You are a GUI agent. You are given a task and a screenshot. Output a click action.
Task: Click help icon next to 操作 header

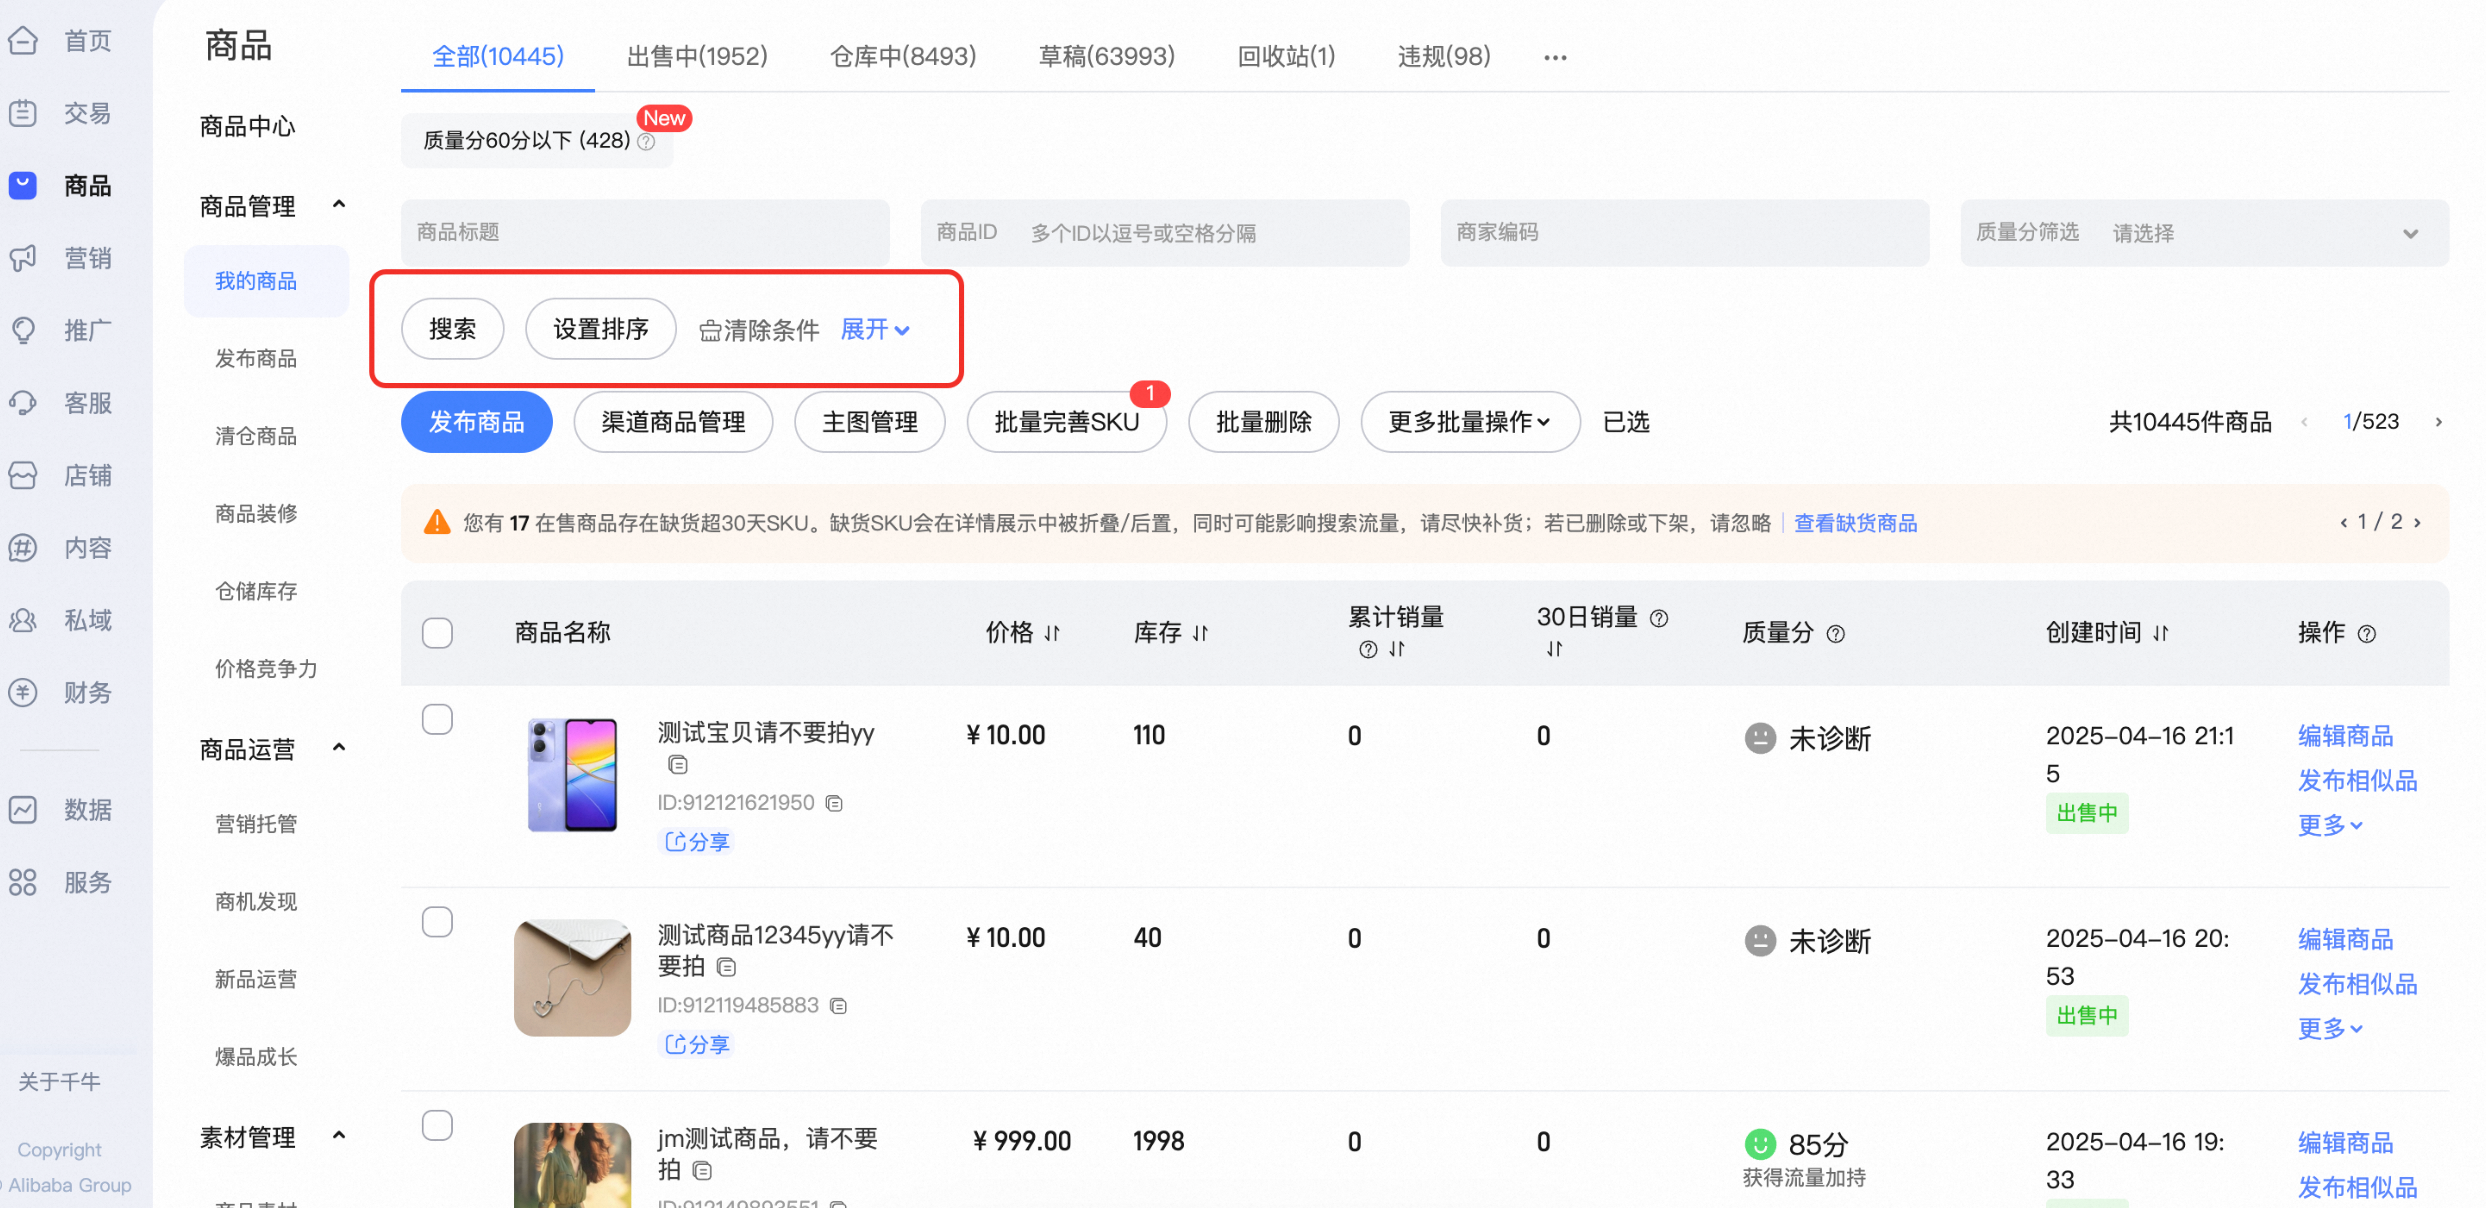pos(2367,633)
